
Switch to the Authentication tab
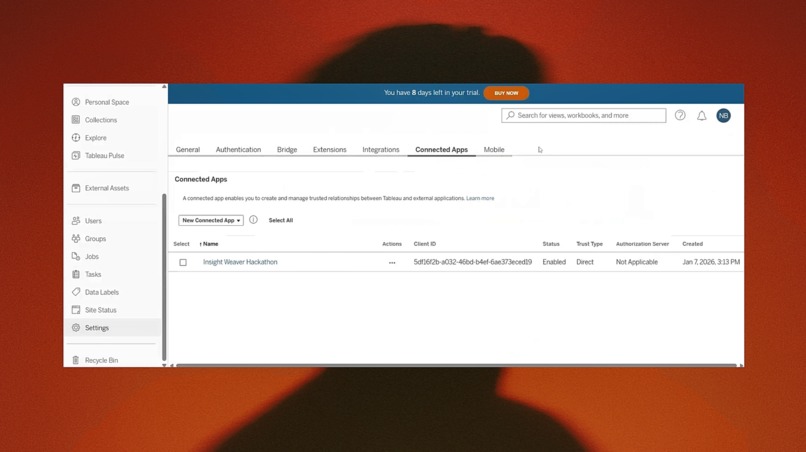pyautogui.click(x=239, y=150)
